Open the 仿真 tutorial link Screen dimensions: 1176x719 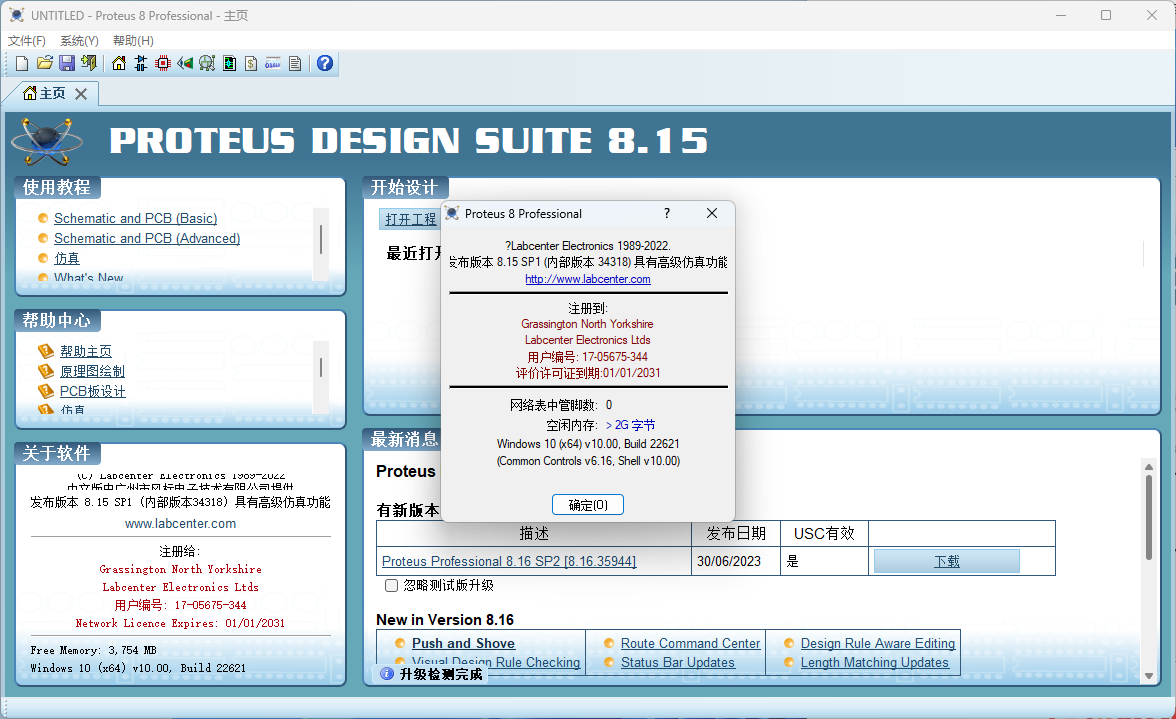67,258
